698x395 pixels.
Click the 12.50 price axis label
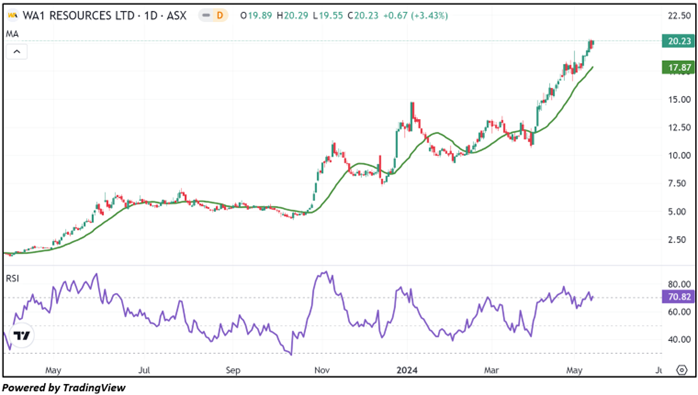679,127
